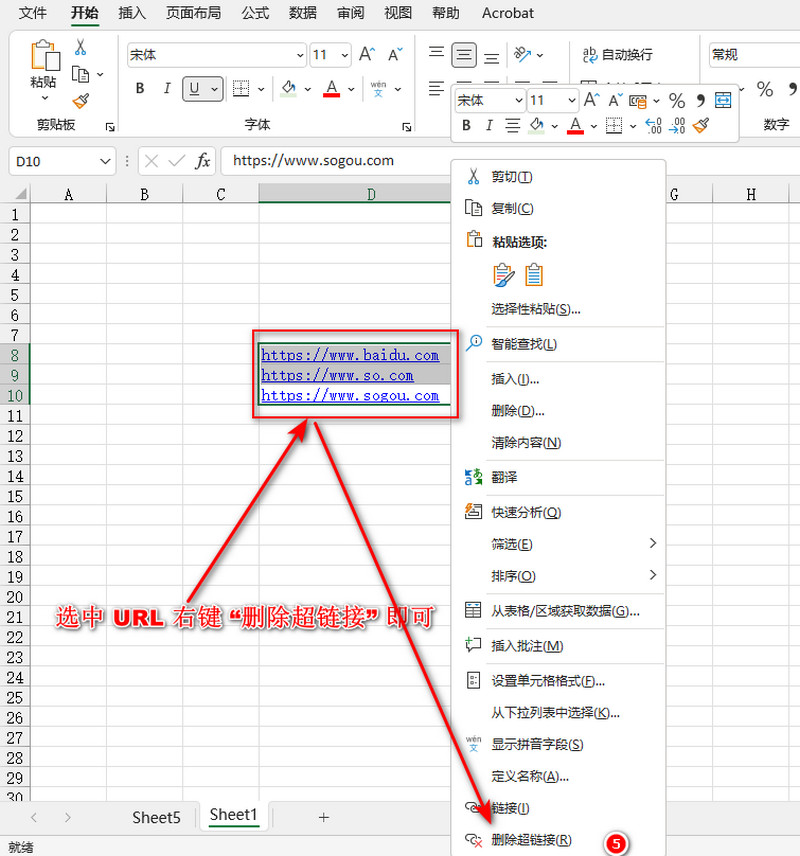This screenshot has height=856, width=800.
Task: Click the comma style icon in mini toolbar
Action: click(700, 100)
